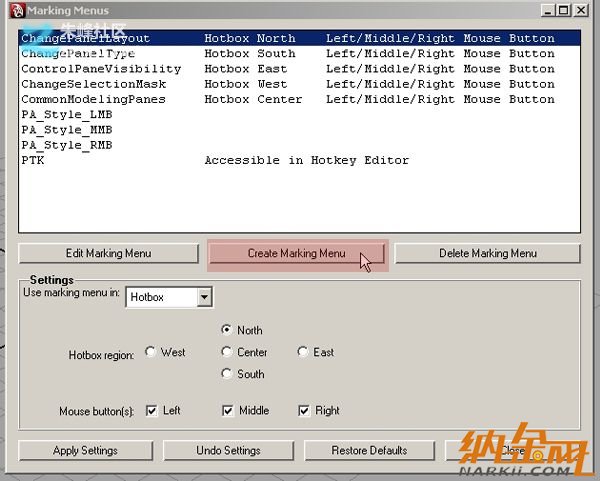The image size is (600, 481).
Task: Click the Apply Settings button
Action: pyautogui.click(x=85, y=450)
